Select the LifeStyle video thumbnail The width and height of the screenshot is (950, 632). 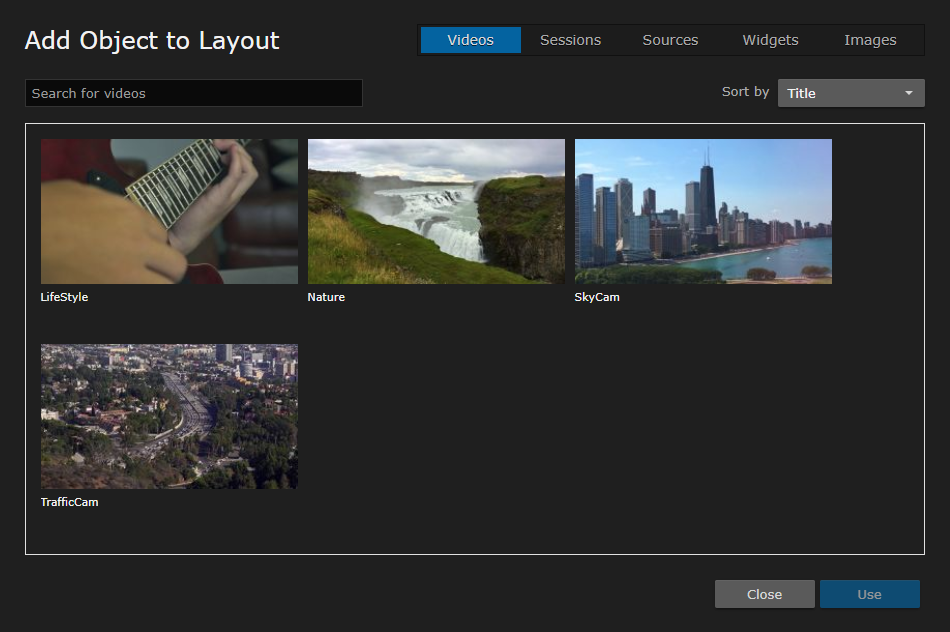coord(168,211)
